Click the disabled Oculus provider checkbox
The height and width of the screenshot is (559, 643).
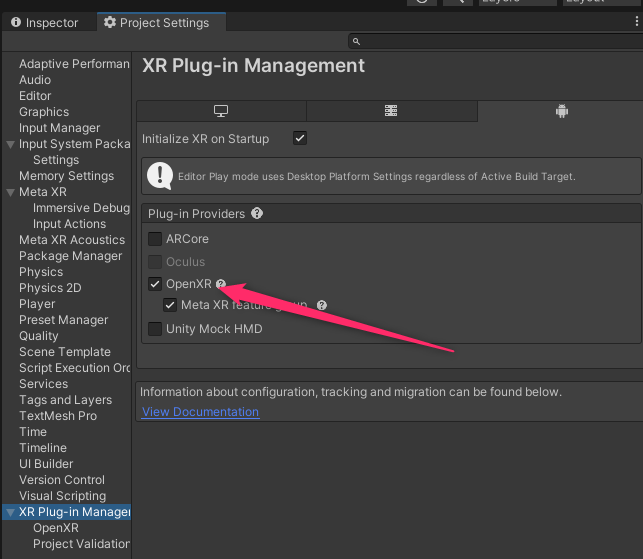155,262
